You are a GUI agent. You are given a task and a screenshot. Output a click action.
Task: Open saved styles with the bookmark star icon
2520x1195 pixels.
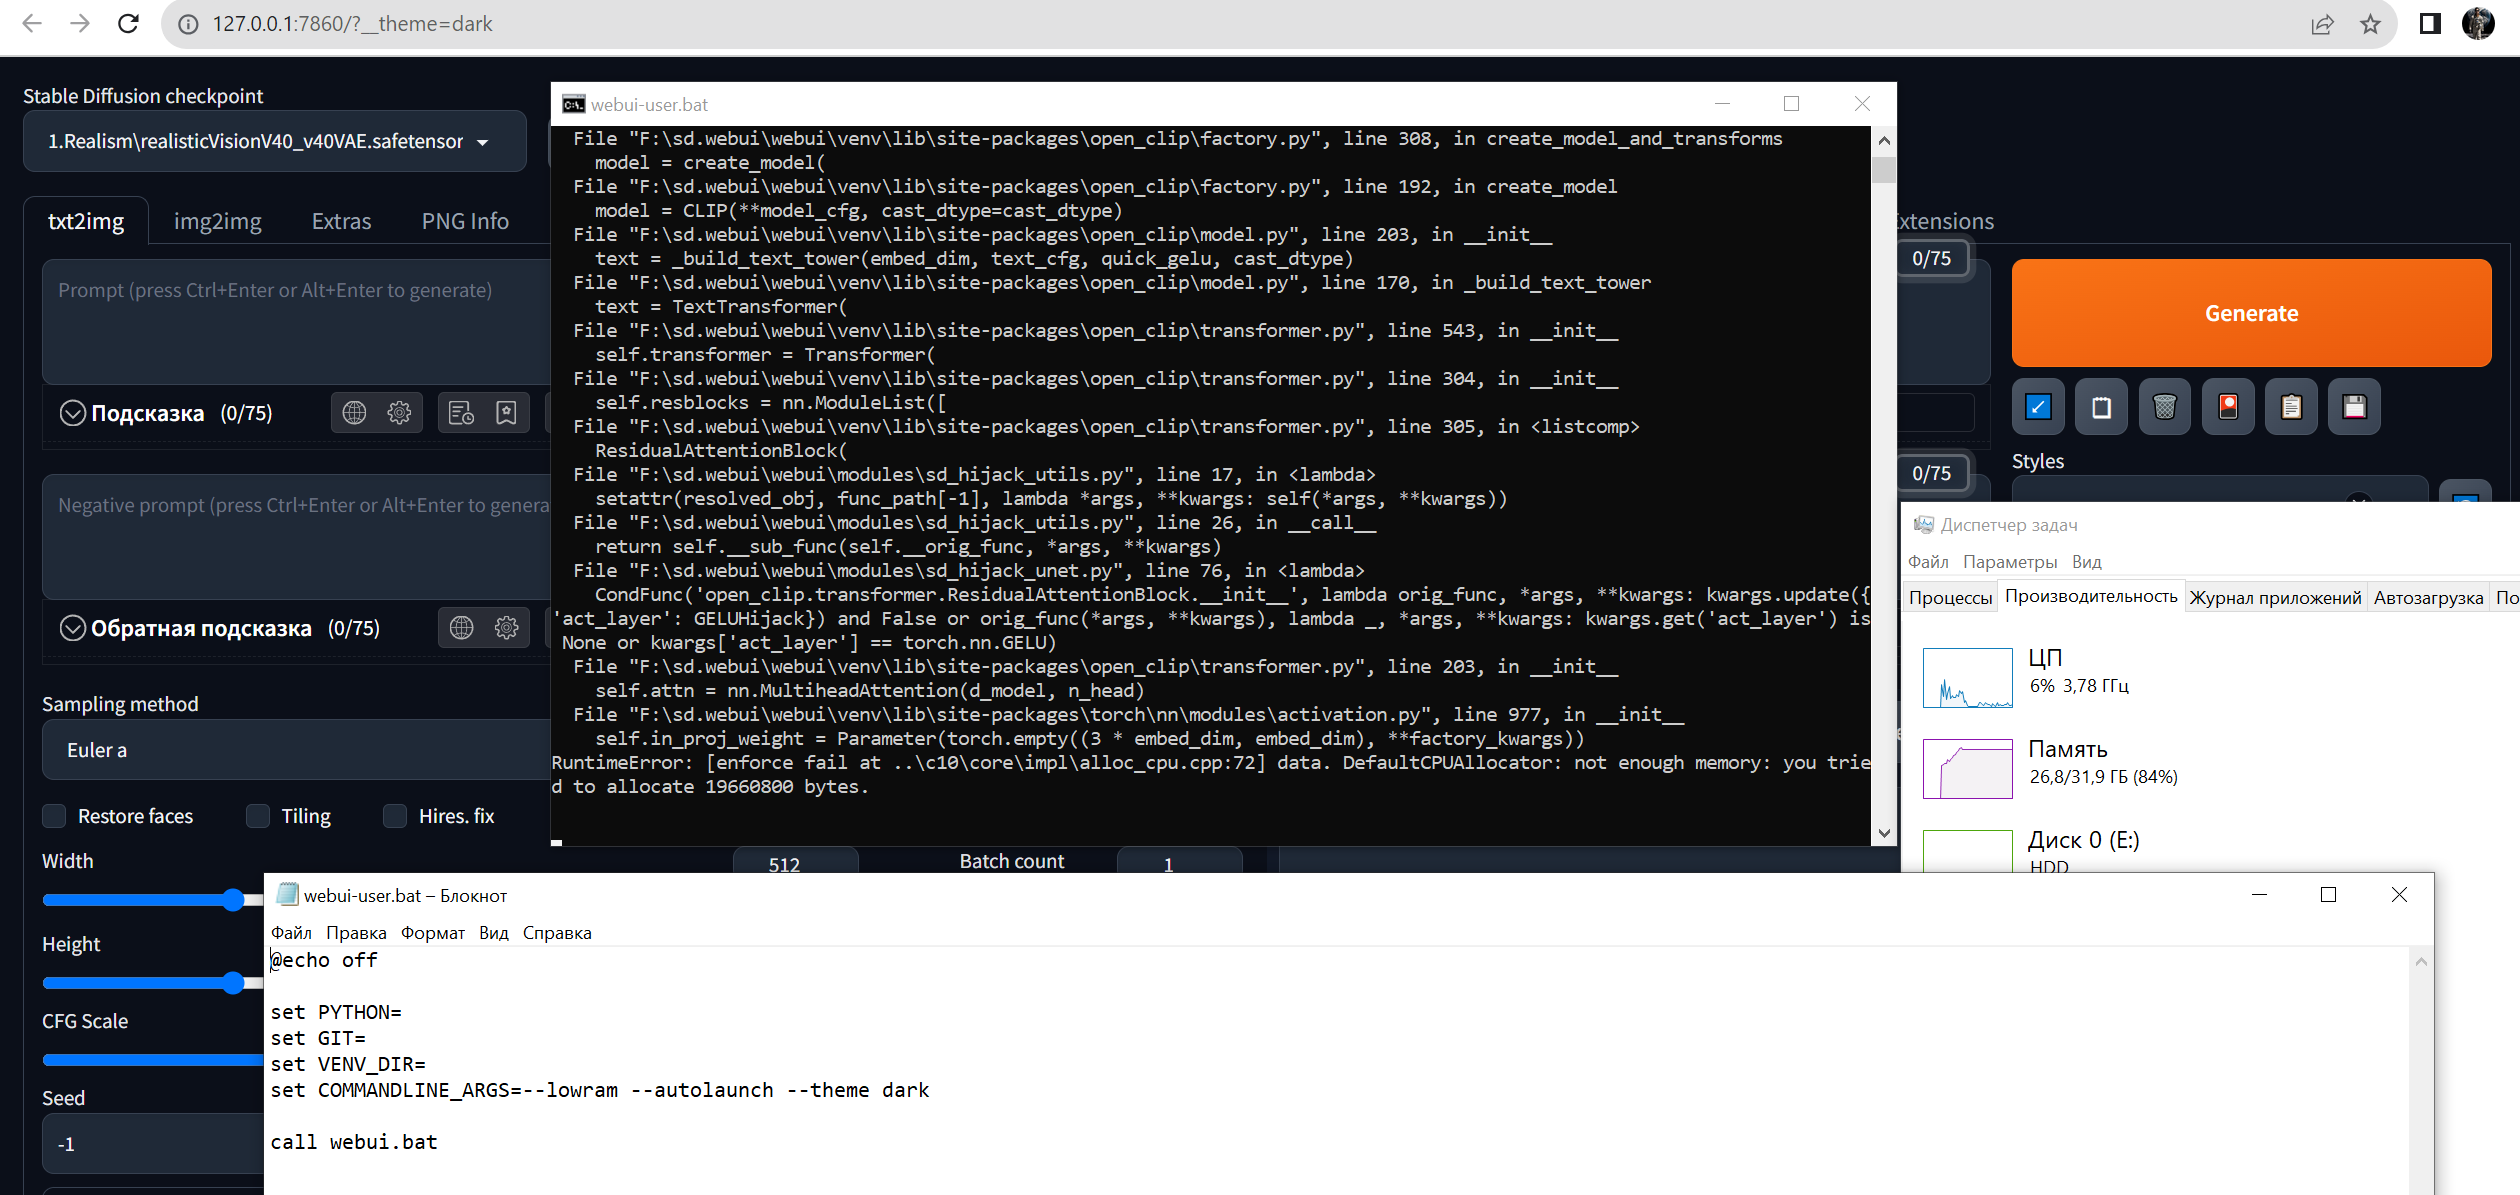click(506, 412)
